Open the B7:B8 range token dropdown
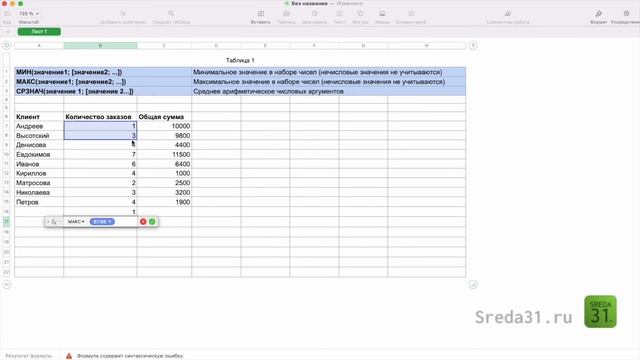This screenshot has height=360, width=640. [102, 222]
